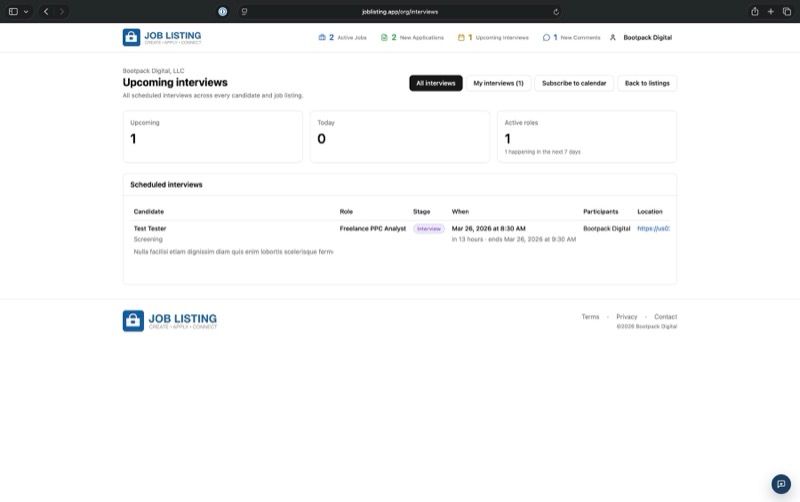Viewport: 800px width, 502px height.
Task: Select the joblisting.app address bar
Action: 400,11
